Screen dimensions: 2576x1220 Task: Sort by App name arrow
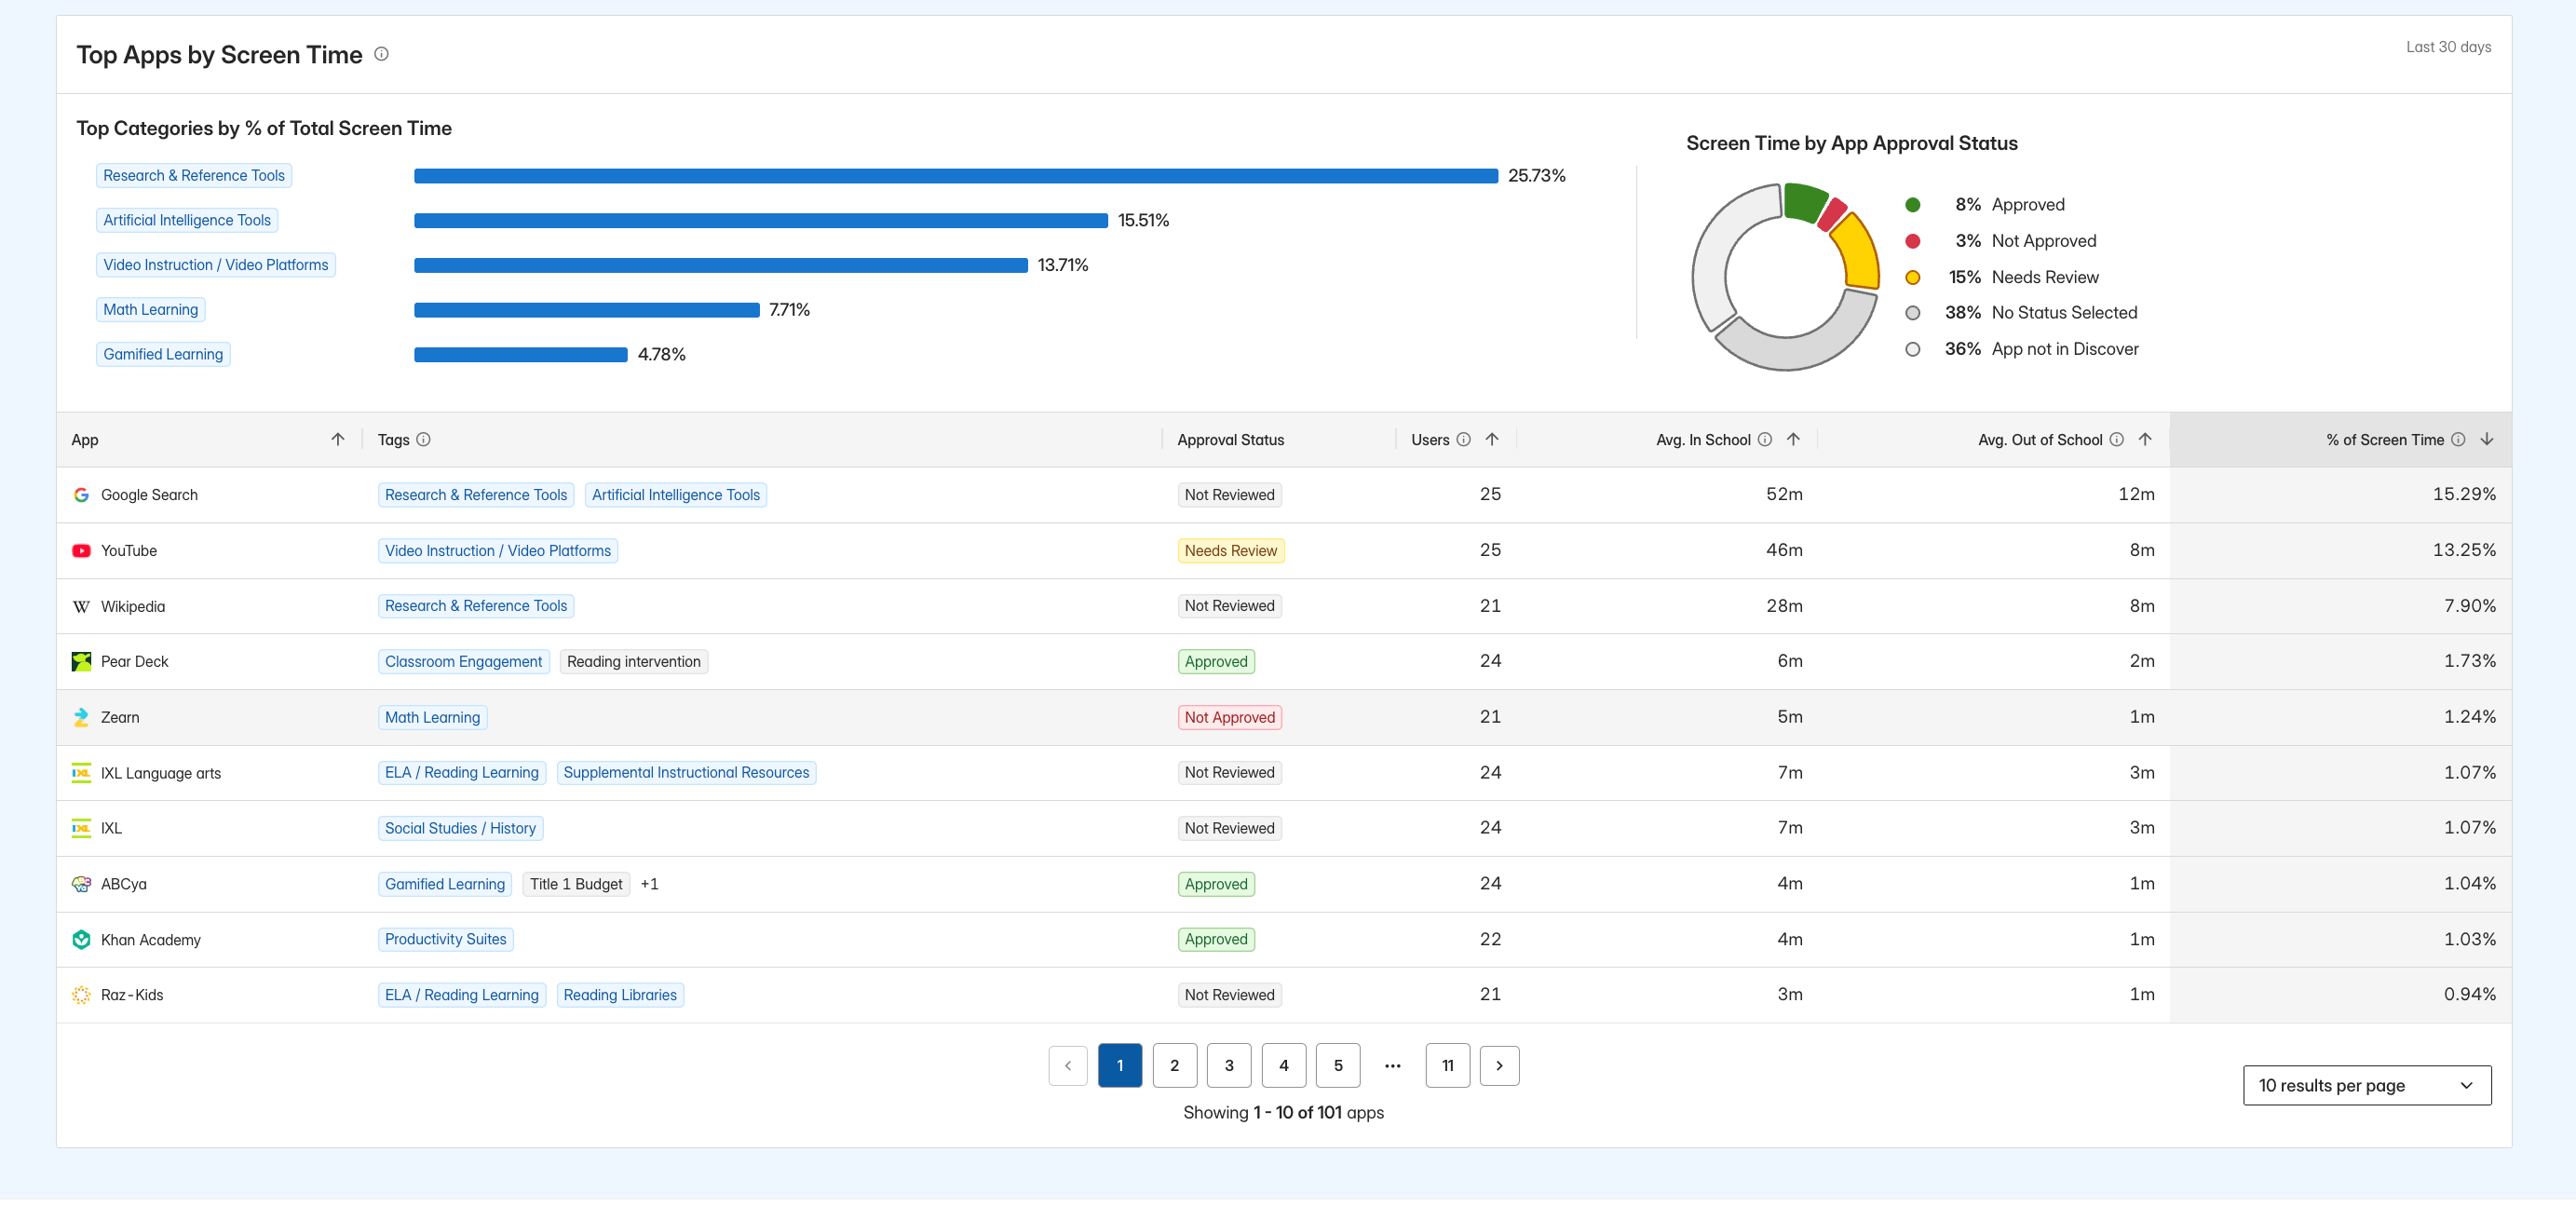point(338,439)
